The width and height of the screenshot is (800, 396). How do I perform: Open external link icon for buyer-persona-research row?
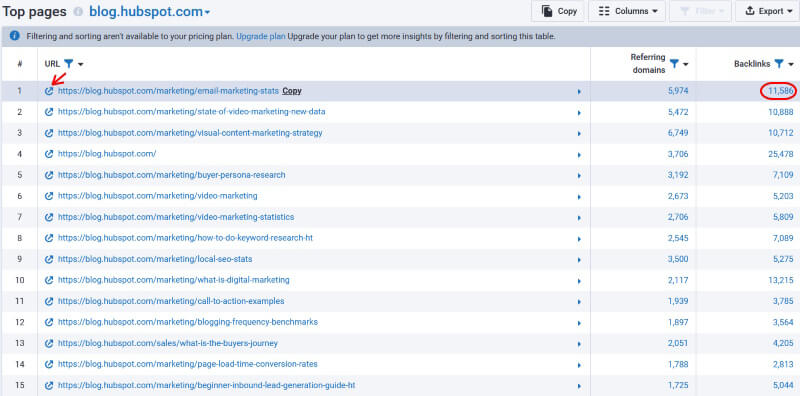(x=49, y=175)
